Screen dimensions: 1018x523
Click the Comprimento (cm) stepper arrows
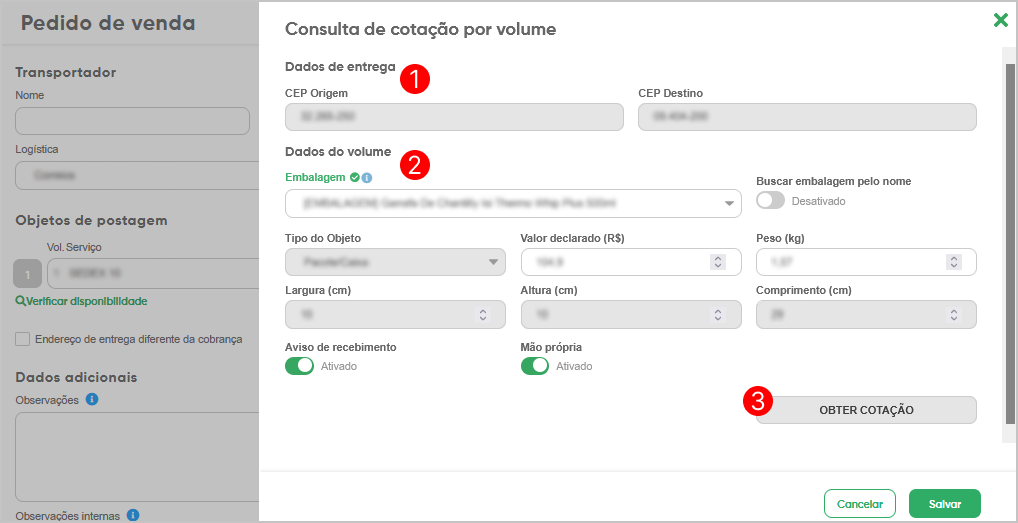954,314
